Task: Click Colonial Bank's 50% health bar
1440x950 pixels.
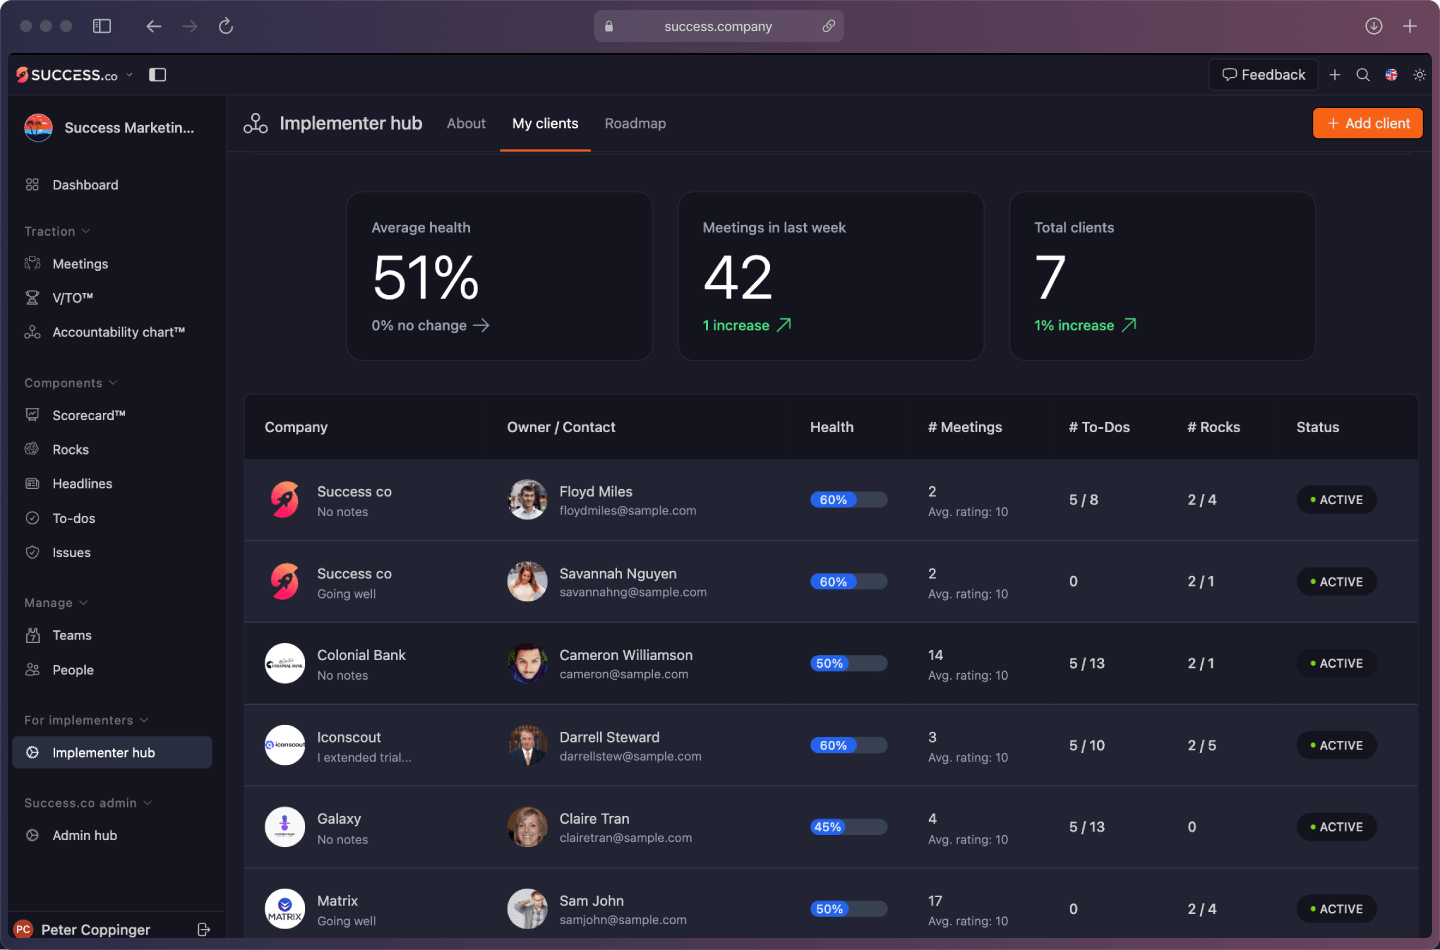Action: pos(848,663)
